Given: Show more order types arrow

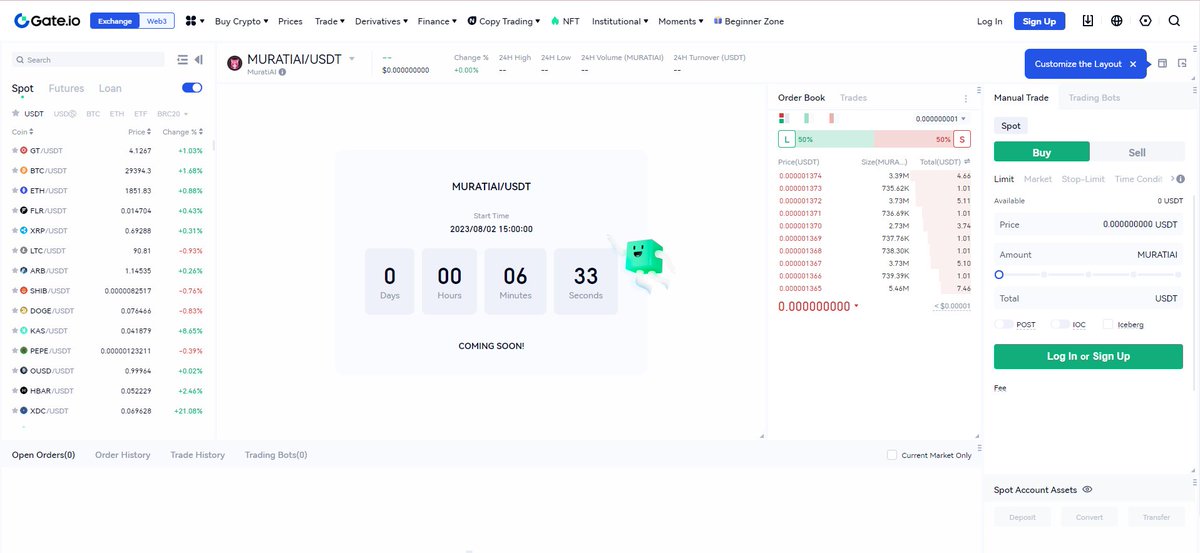Looking at the screenshot, I should [x=1171, y=179].
